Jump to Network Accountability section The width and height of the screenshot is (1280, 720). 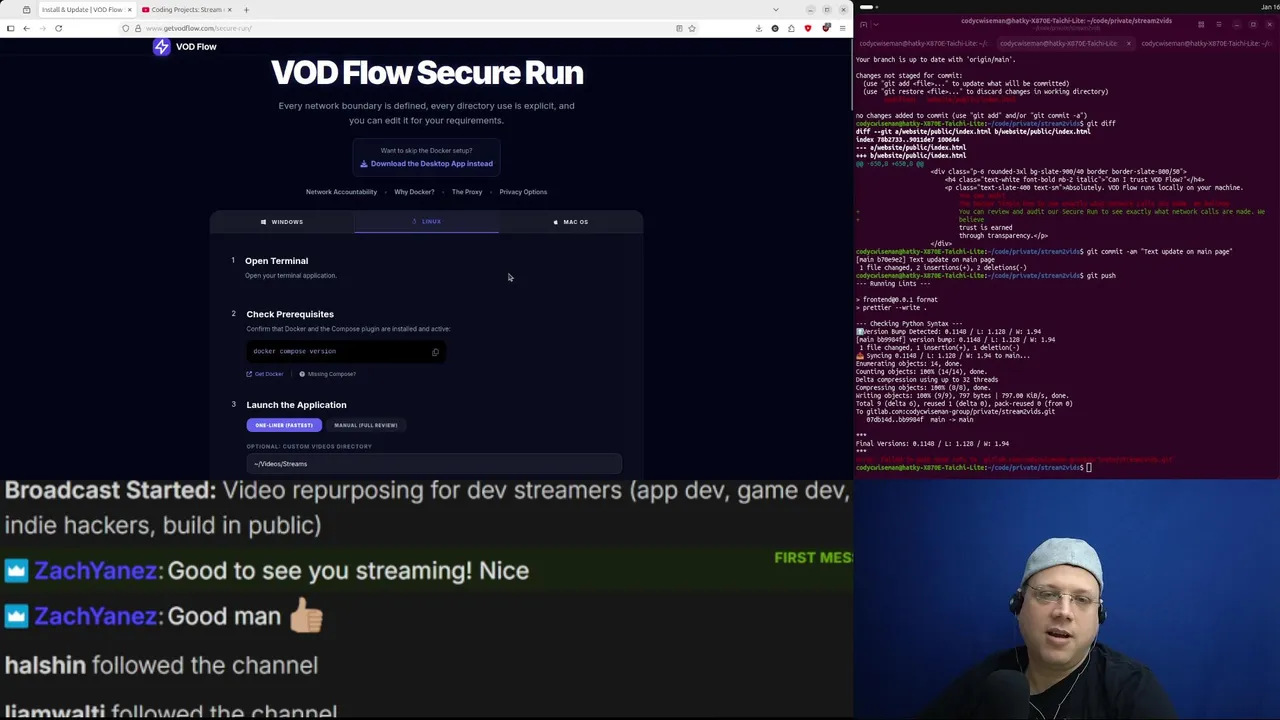[x=341, y=192]
